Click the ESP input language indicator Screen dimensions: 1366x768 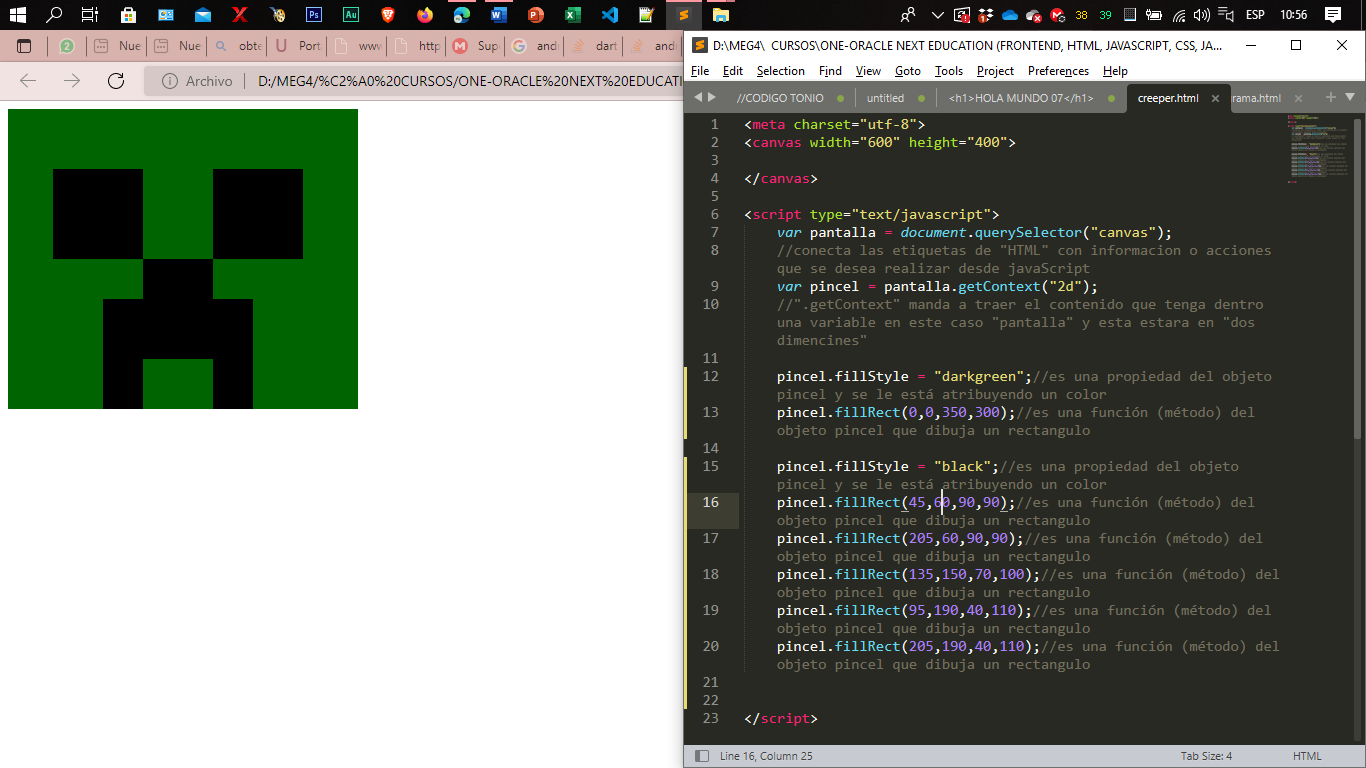coord(1254,15)
